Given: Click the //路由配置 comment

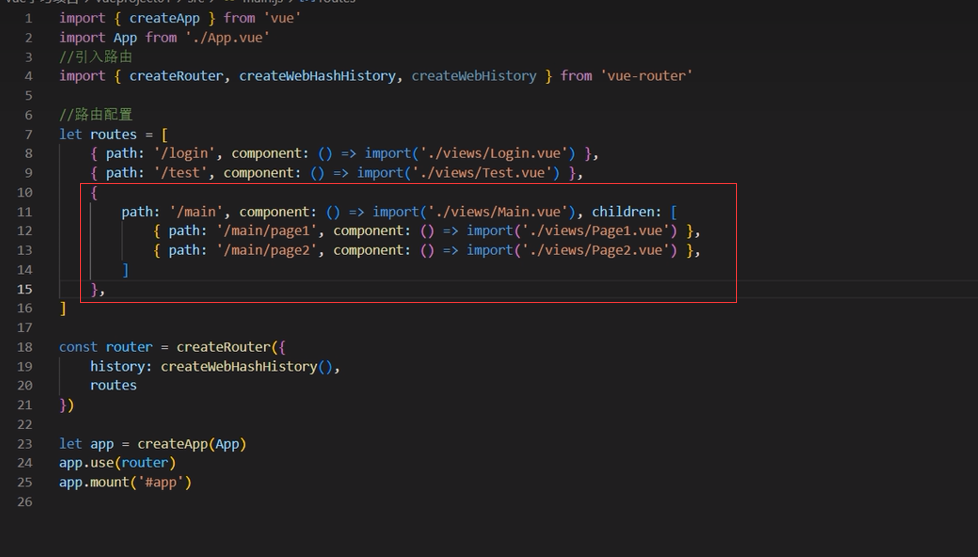Looking at the screenshot, I should [x=95, y=115].
